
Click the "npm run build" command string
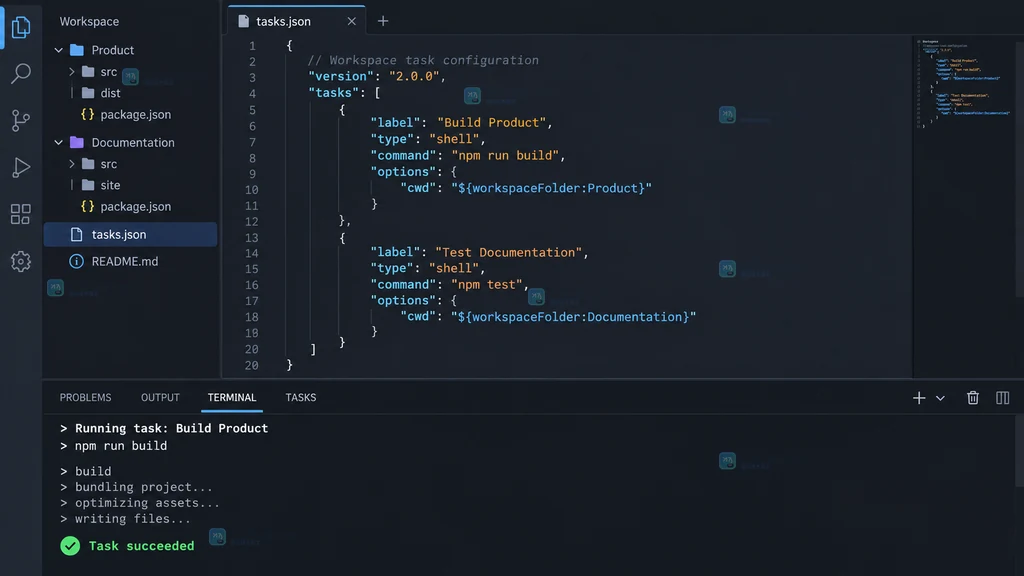[x=505, y=155]
